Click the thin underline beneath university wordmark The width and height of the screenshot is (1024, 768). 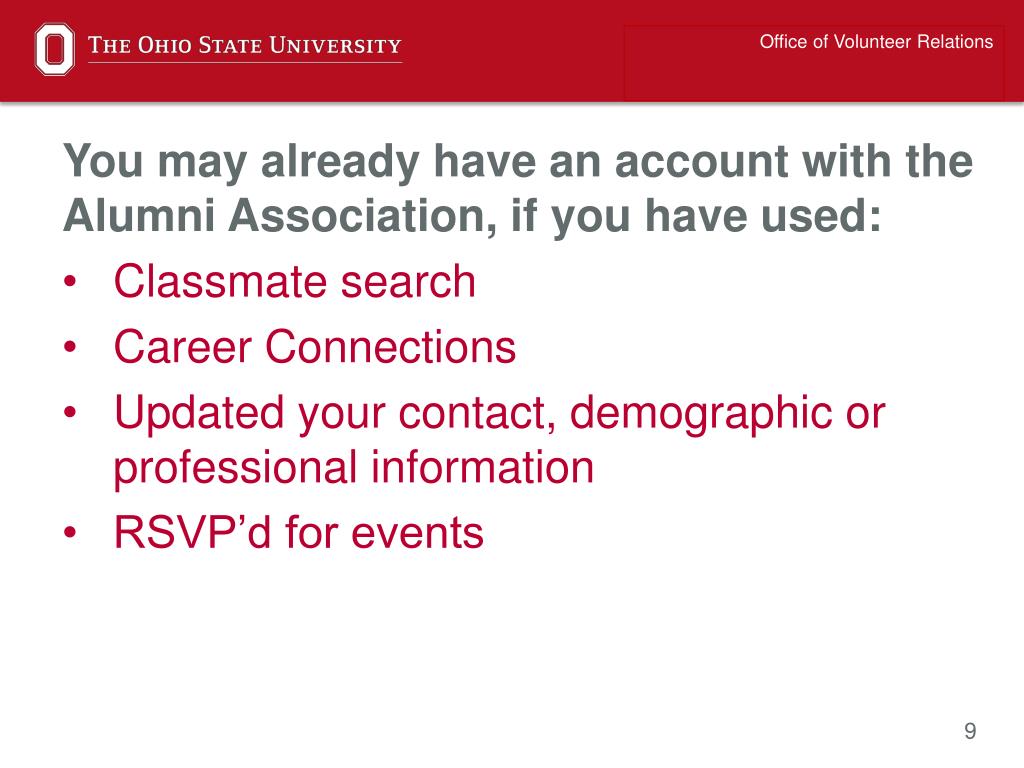point(244,63)
